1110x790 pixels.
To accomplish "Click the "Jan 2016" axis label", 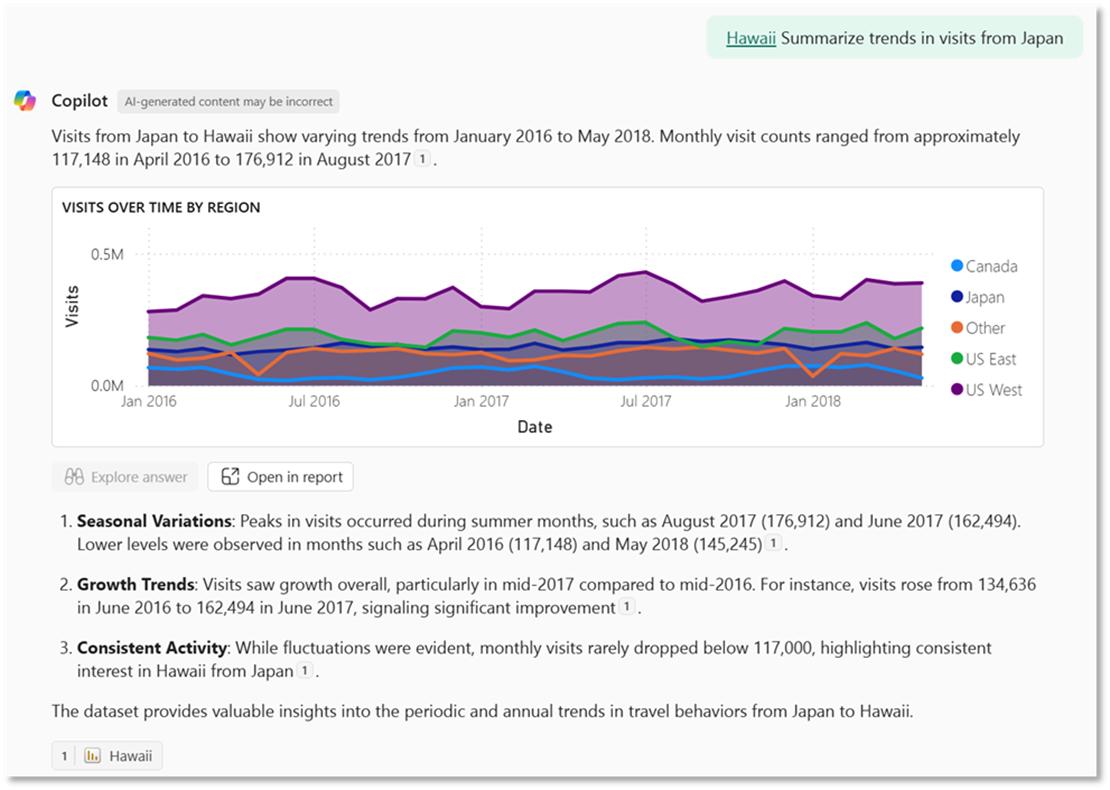I will point(149,401).
